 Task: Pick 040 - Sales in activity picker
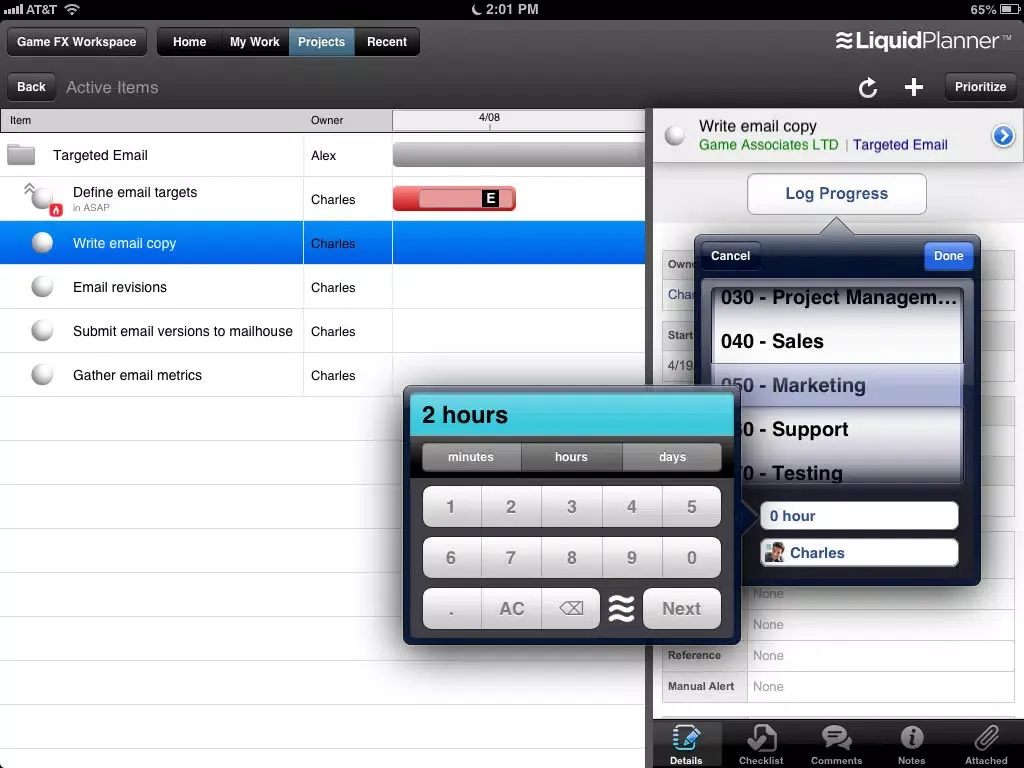coord(838,341)
